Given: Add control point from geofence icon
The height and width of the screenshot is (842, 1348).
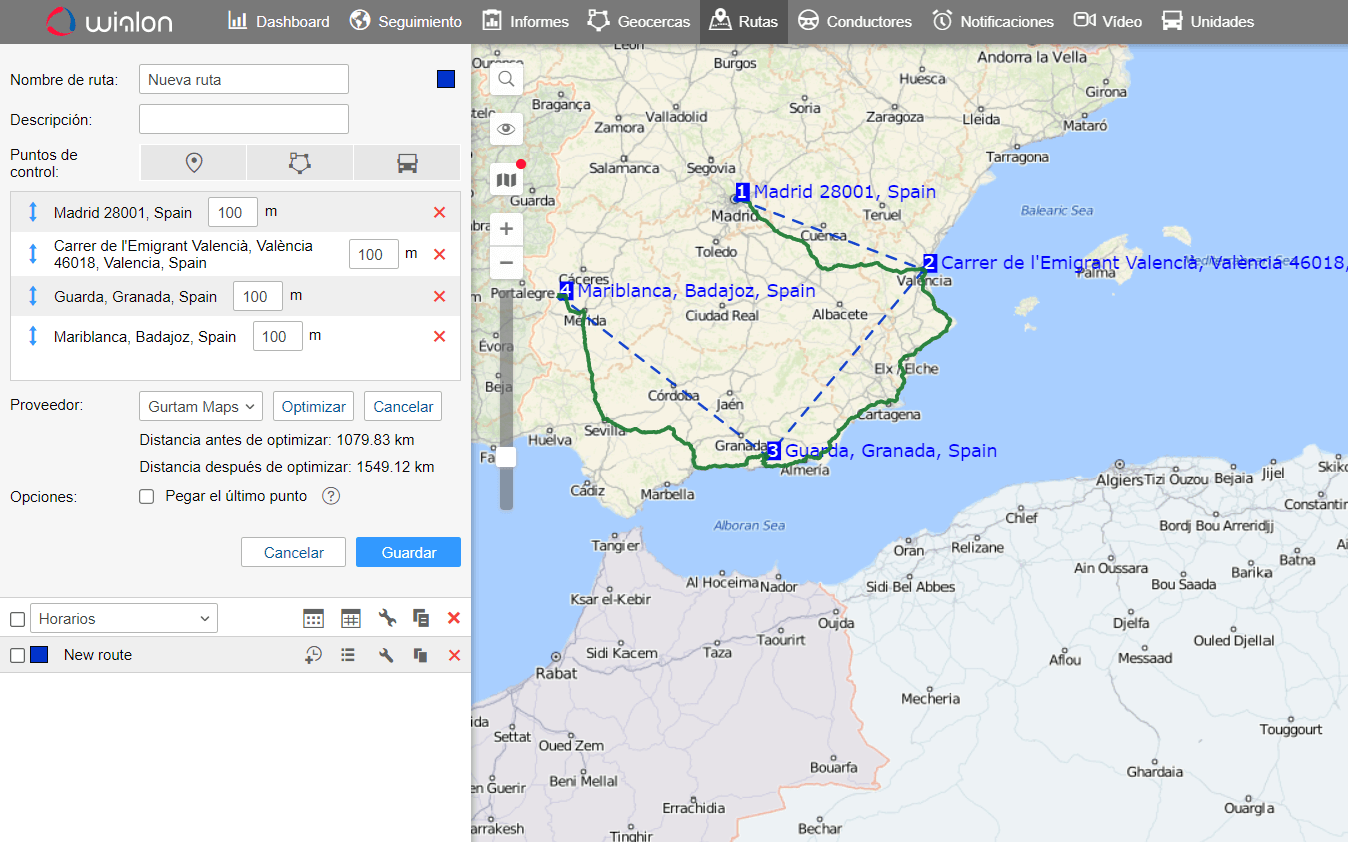Looking at the screenshot, I should 300,163.
